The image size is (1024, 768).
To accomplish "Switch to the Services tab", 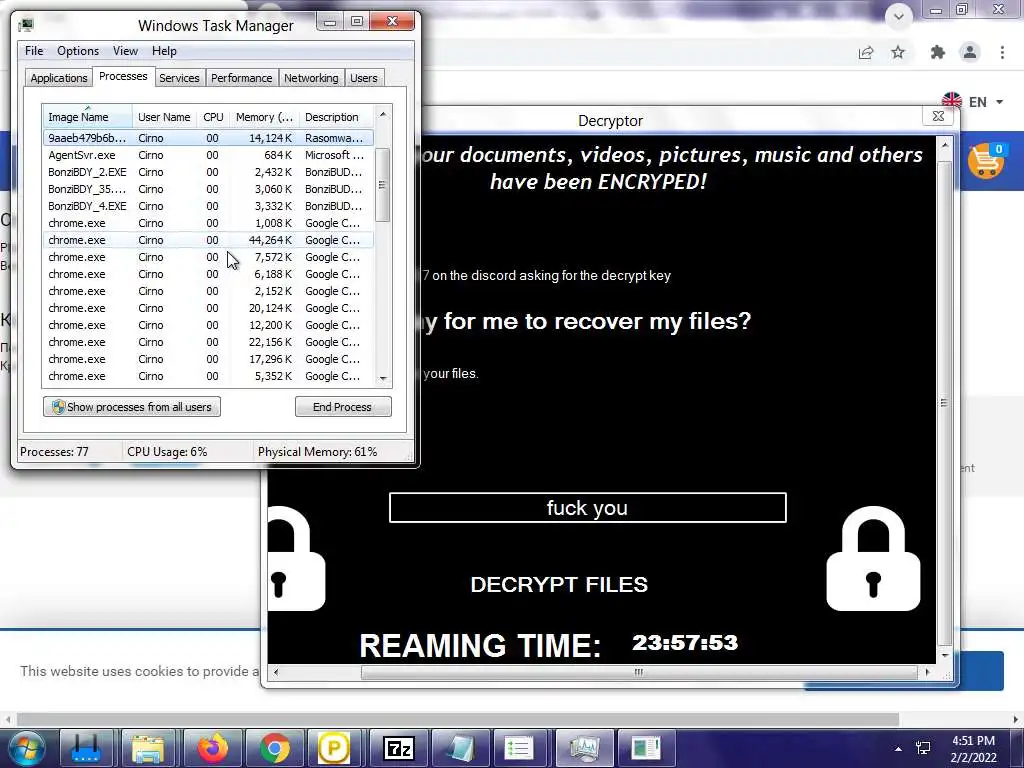I will 180,78.
